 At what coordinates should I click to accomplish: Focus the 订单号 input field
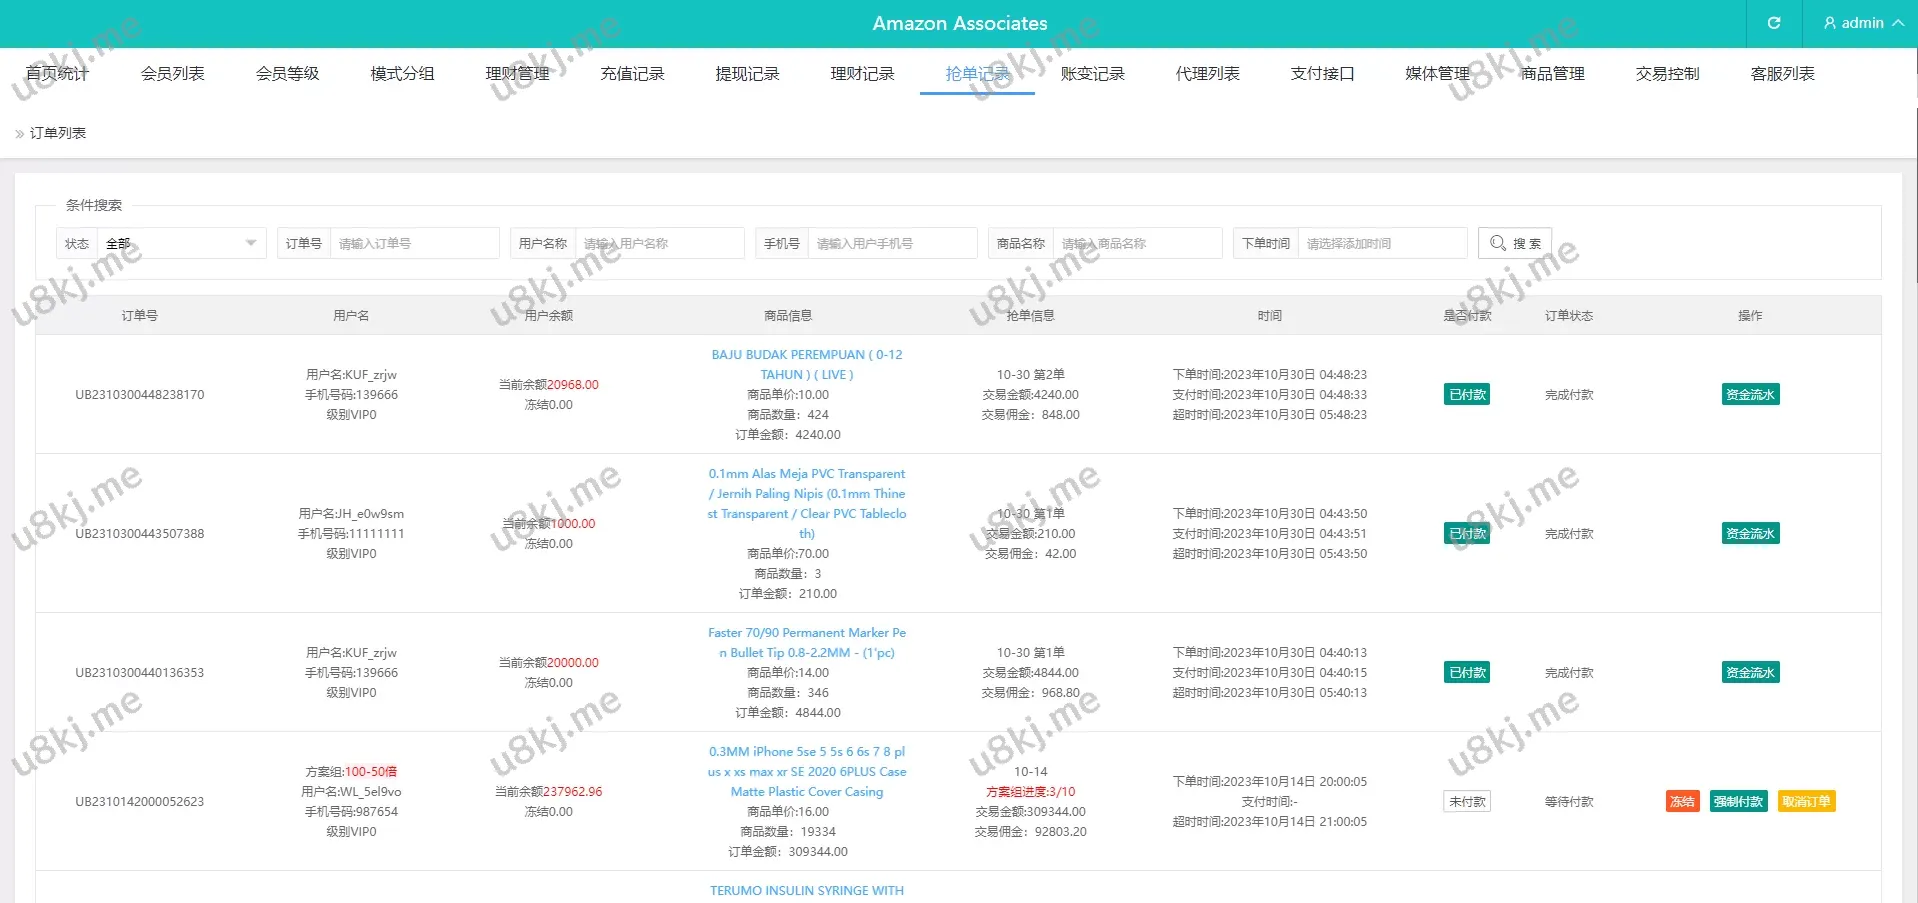click(x=414, y=243)
